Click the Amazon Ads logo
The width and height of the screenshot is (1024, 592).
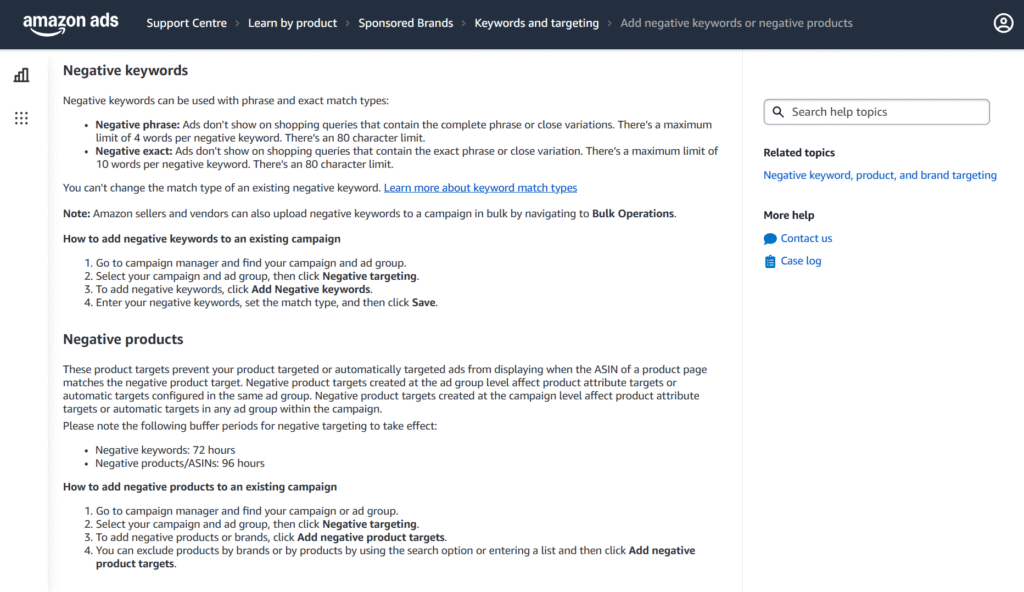69,22
